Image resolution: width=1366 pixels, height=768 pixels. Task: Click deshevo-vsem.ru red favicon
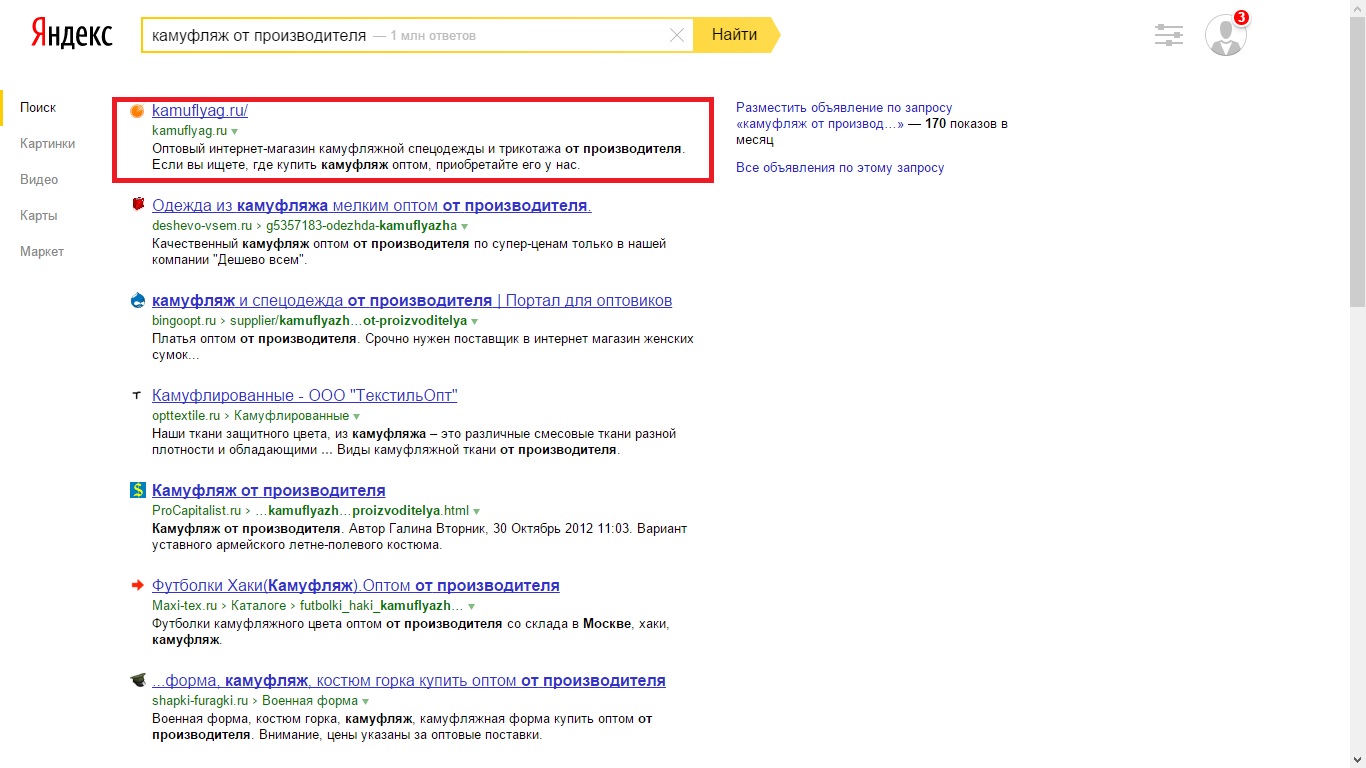point(138,205)
